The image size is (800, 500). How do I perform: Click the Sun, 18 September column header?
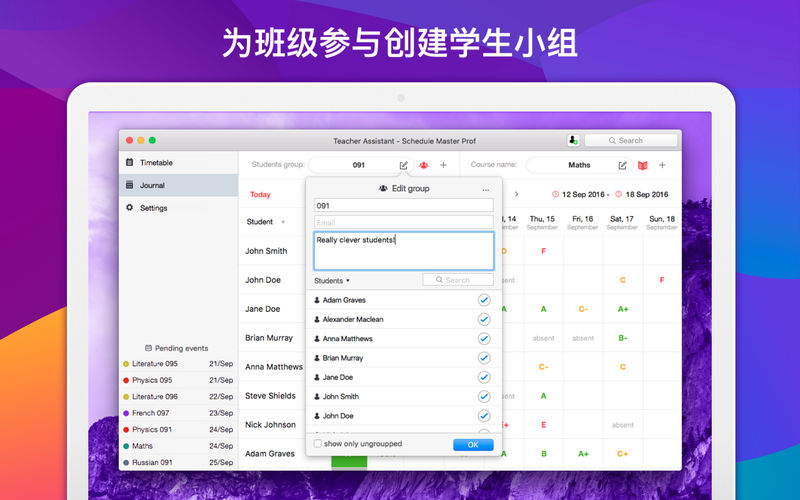pos(662,222)
